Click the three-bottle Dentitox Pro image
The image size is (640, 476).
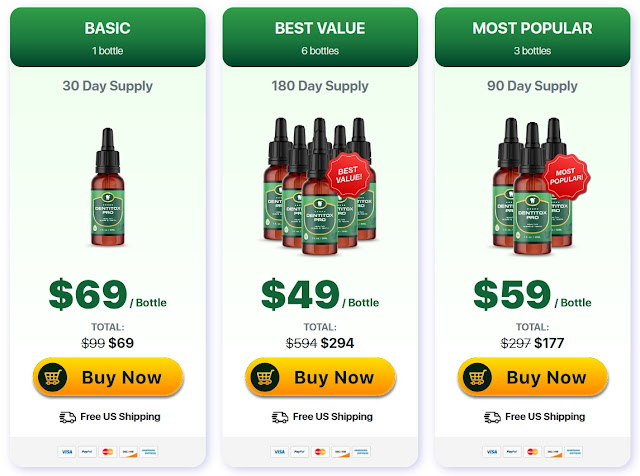(532, 186)
